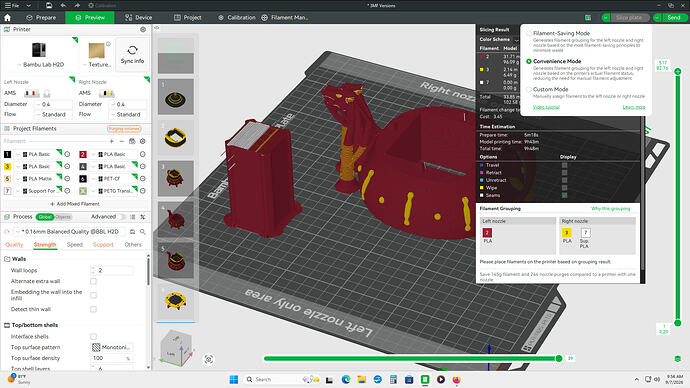Edit the filament 2 PLA Basic preset icon
This screenshot has width=690, height=388.
(x=143, y=154)
